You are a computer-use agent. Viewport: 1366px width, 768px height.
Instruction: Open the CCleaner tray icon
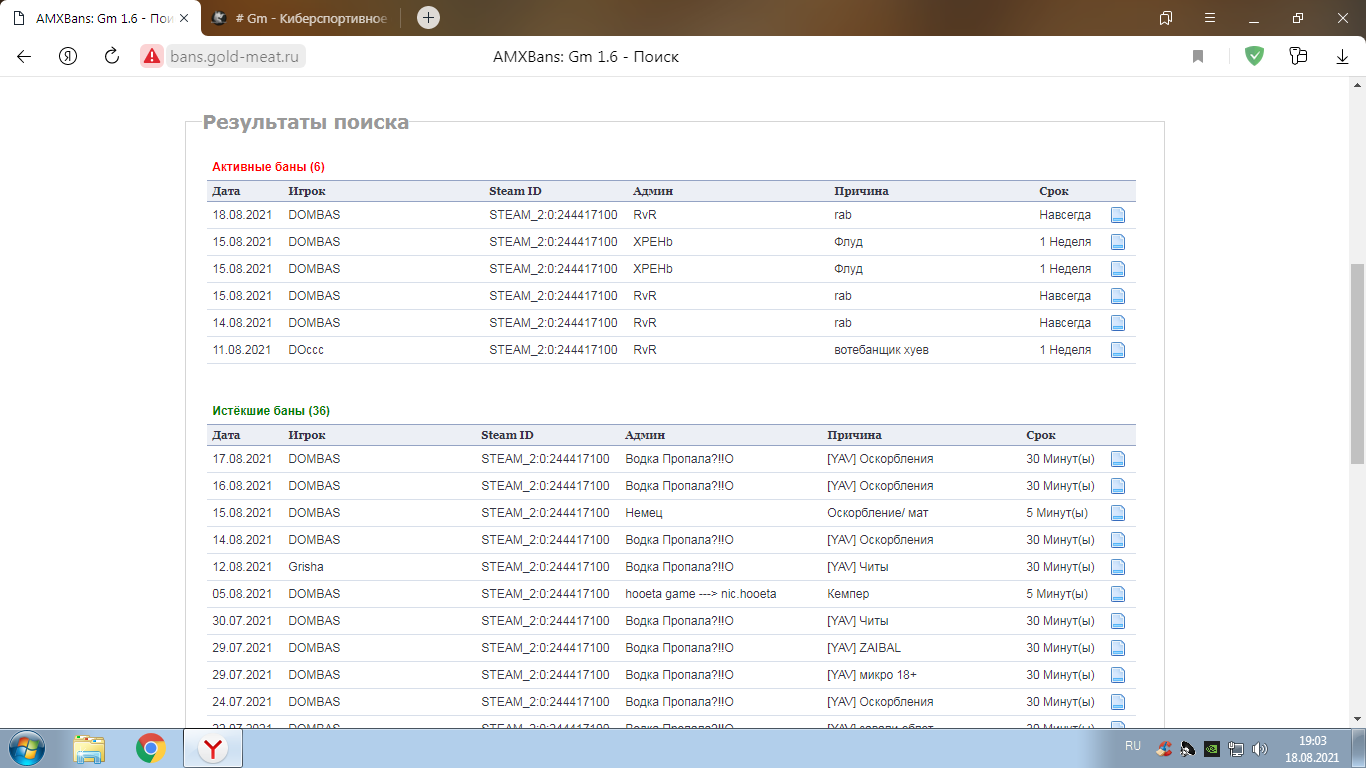(1164, 748)
